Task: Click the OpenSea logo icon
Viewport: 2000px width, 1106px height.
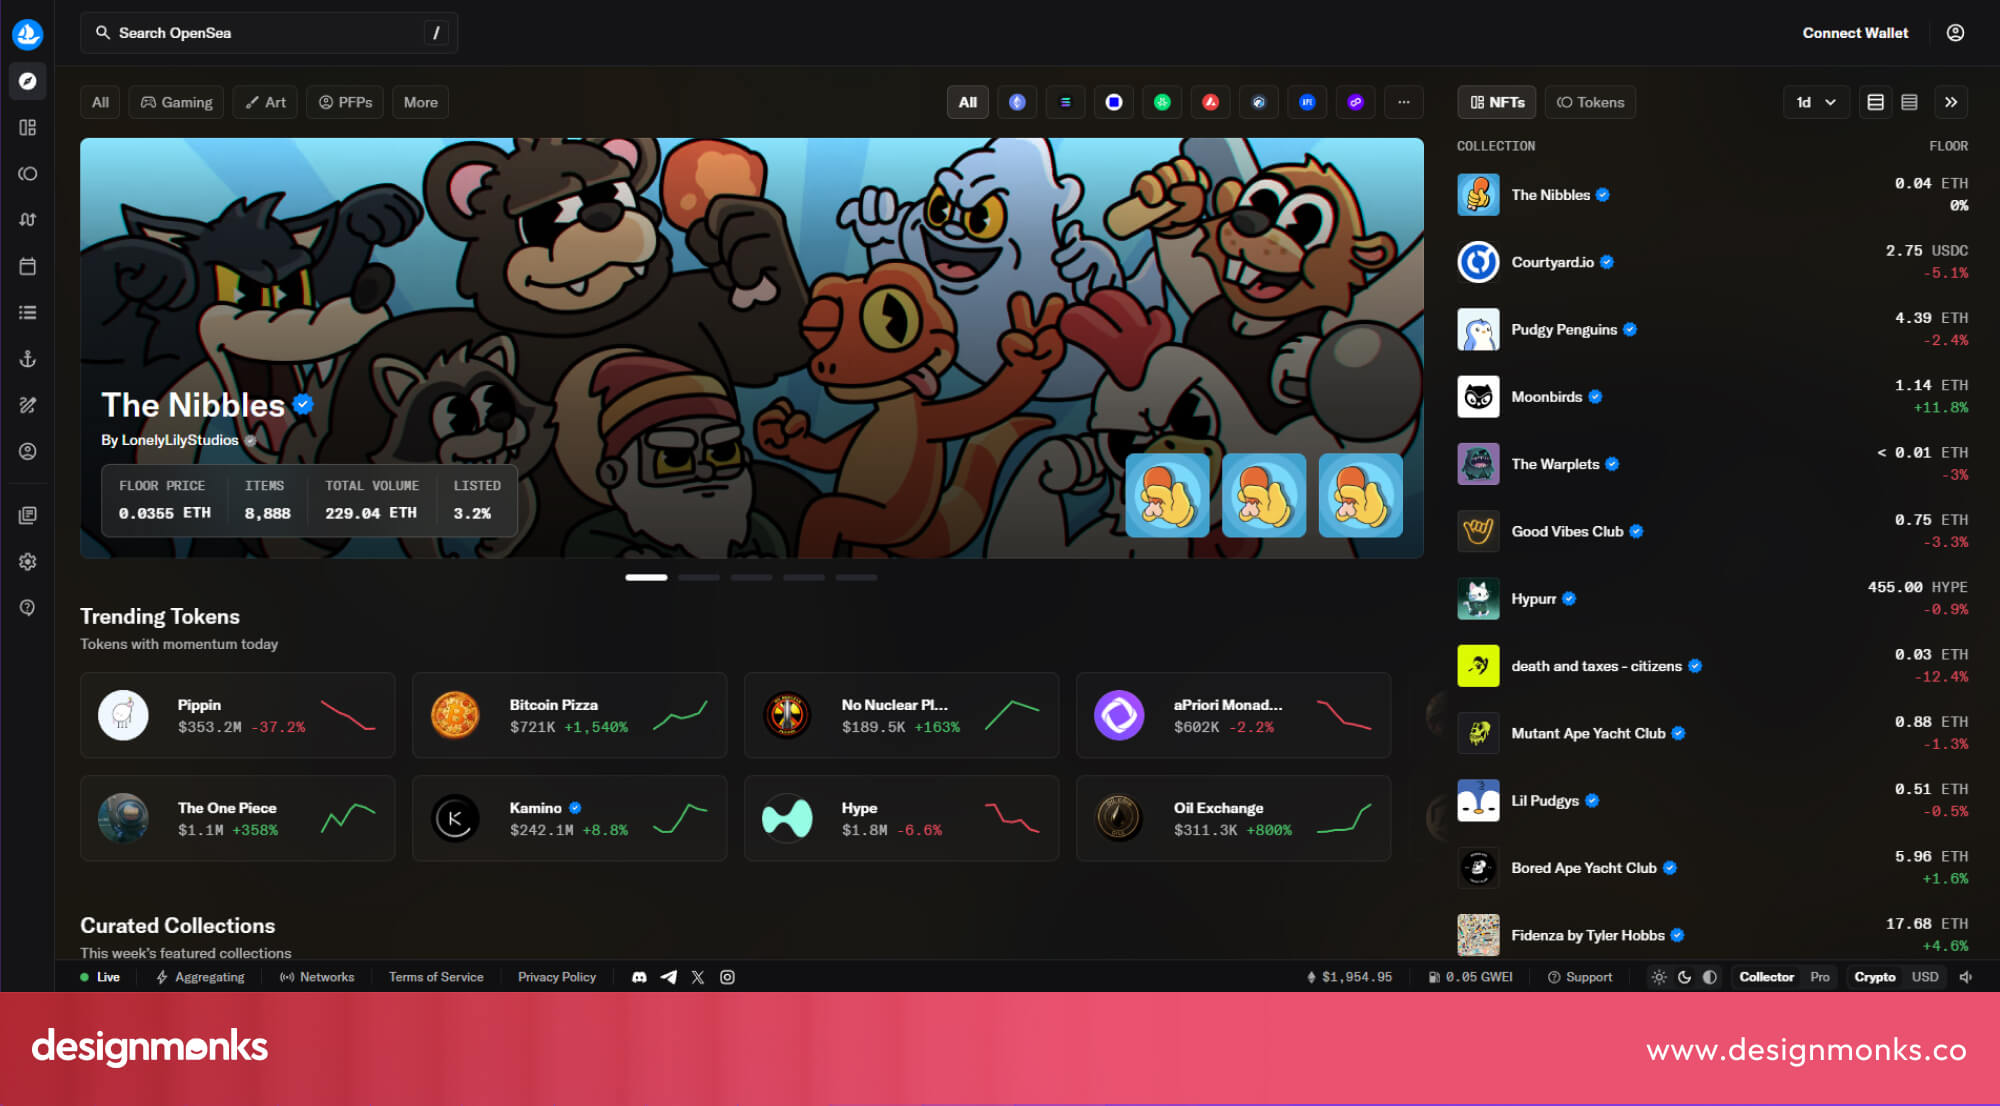Action: tap(27, 34)
